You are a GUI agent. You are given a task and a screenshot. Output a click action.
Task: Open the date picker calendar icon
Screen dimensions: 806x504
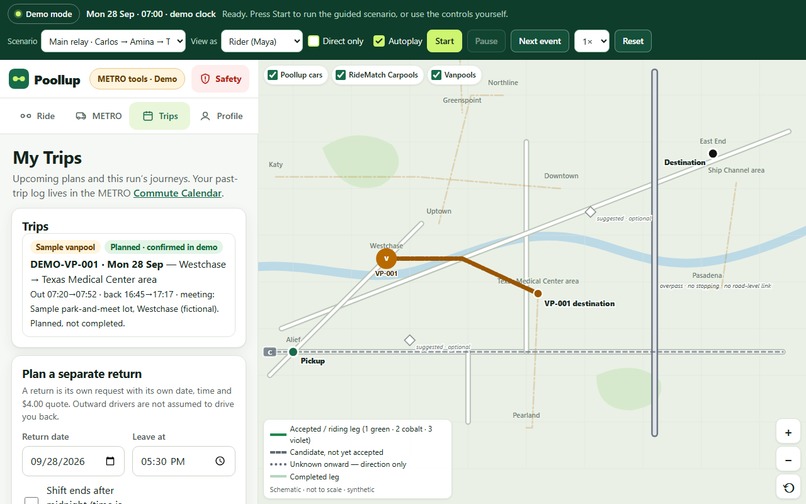coord(110,461)
